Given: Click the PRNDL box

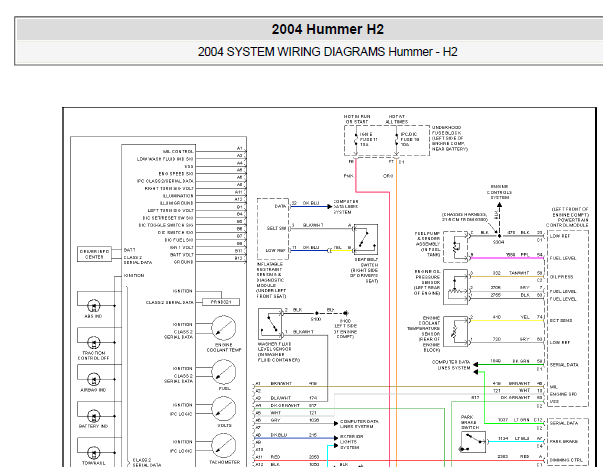Looking at the screenshot, I should (x=221, y=302).
